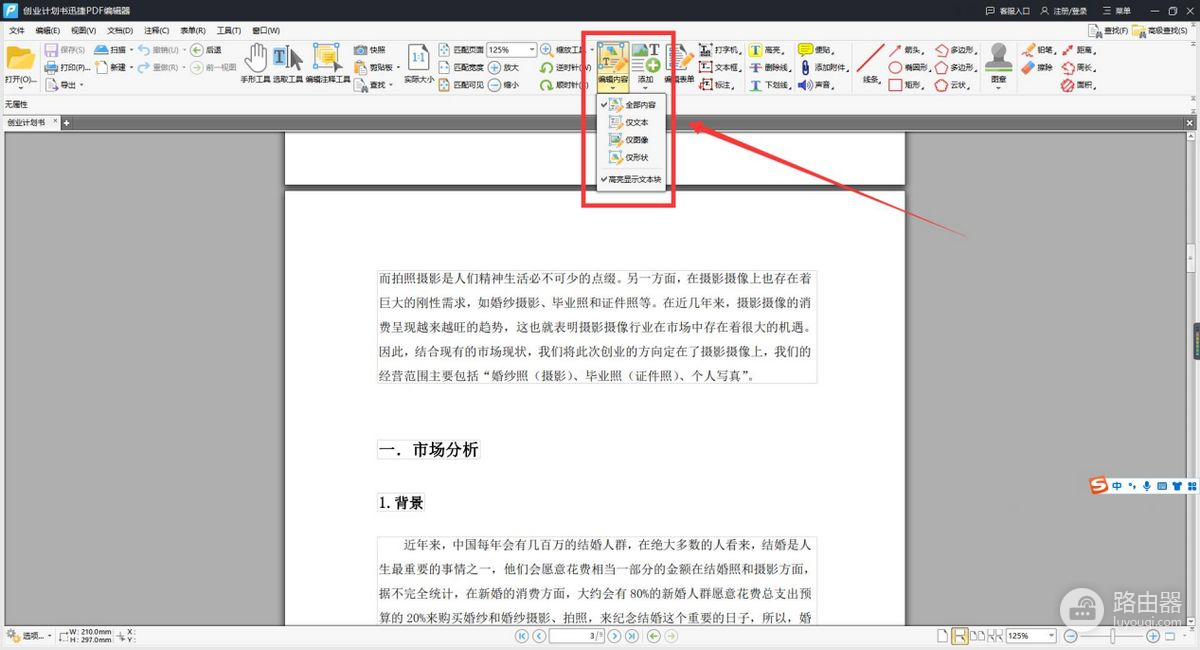Expand the 添加 dropdown arrow
The height and width of the screenshot is (650, 1200).
(x=645, y=88)
